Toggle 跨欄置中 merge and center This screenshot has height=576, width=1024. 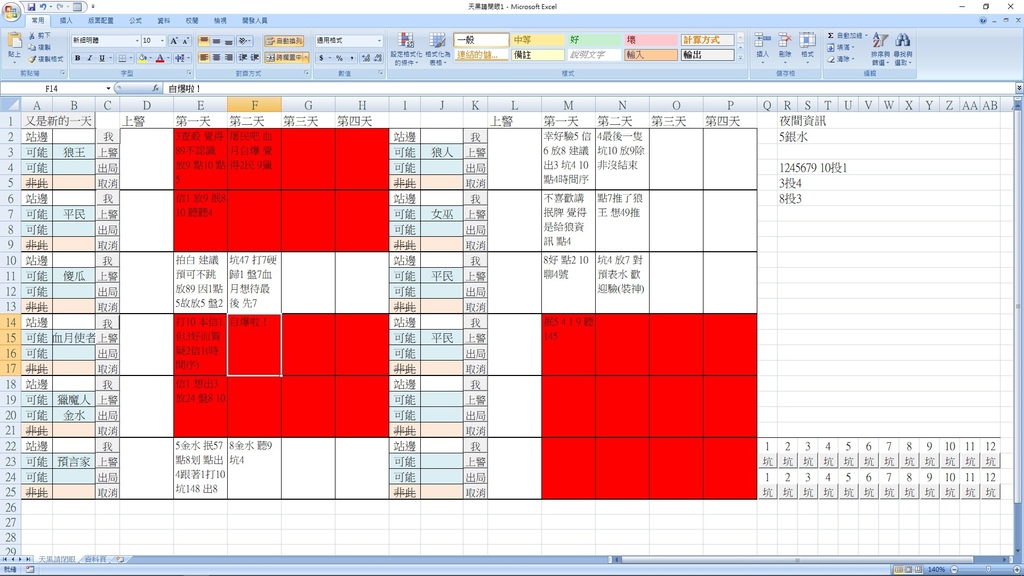coord(283,57)
